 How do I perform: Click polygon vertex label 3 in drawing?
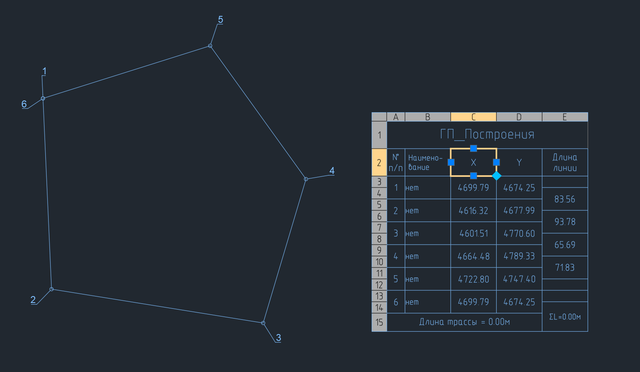278,338
